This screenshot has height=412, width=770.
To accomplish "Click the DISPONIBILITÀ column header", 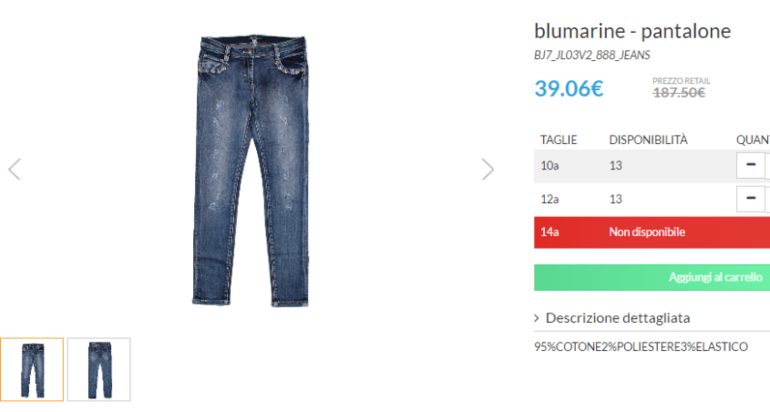I will point(648,139).
